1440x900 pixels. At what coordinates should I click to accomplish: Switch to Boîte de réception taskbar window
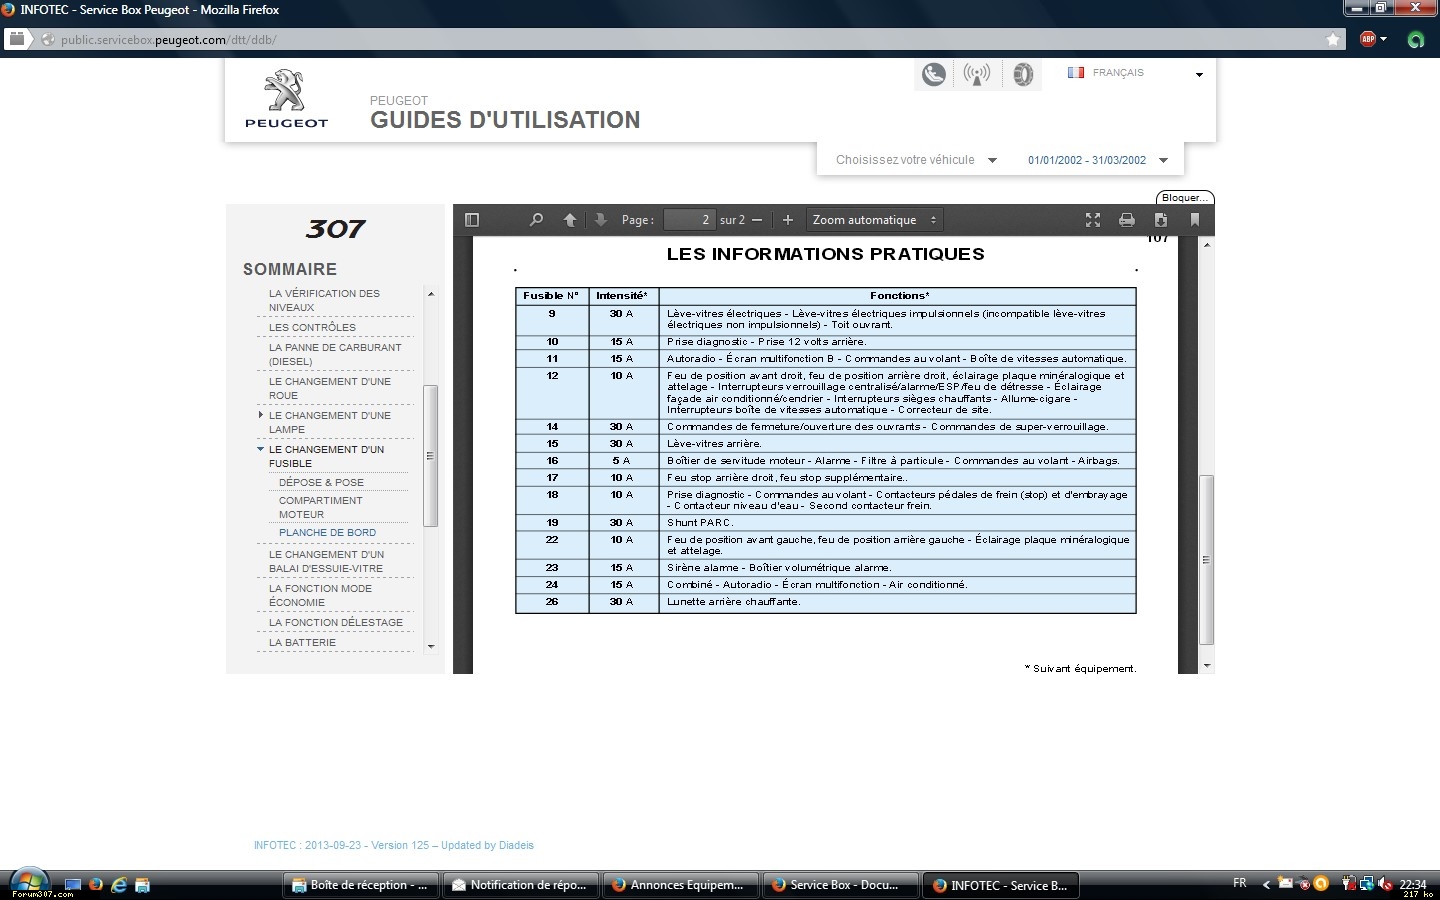[x=360, y=885]
